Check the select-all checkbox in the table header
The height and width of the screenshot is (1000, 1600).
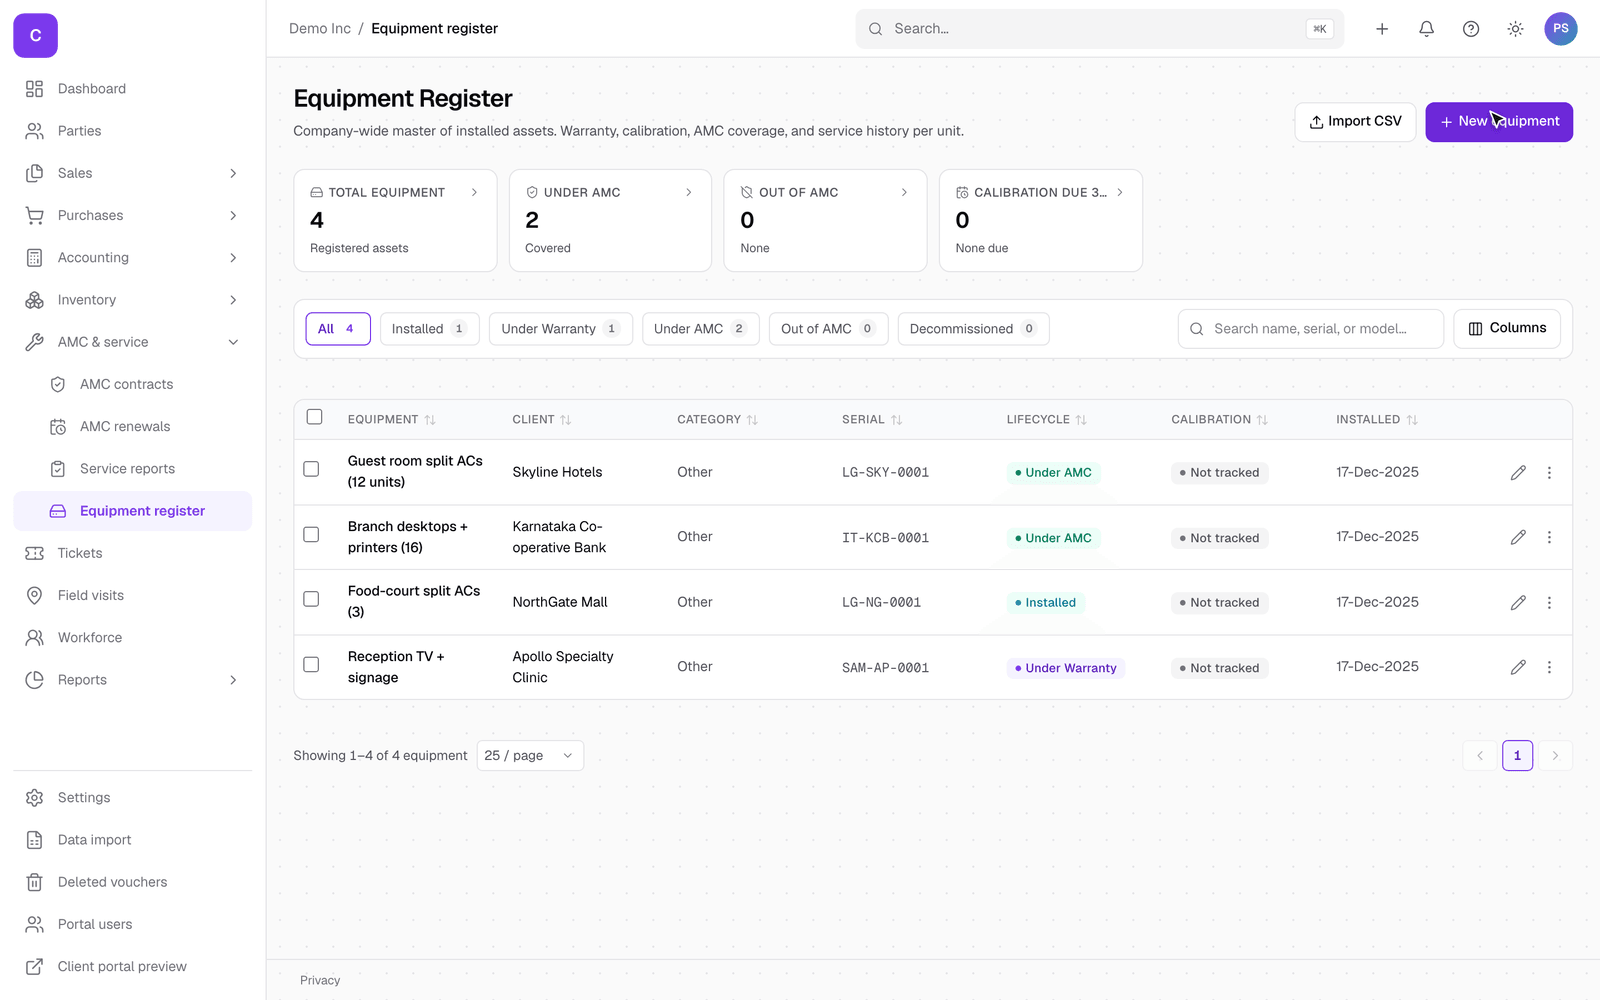pyautogui.click(x=314, y=417)
